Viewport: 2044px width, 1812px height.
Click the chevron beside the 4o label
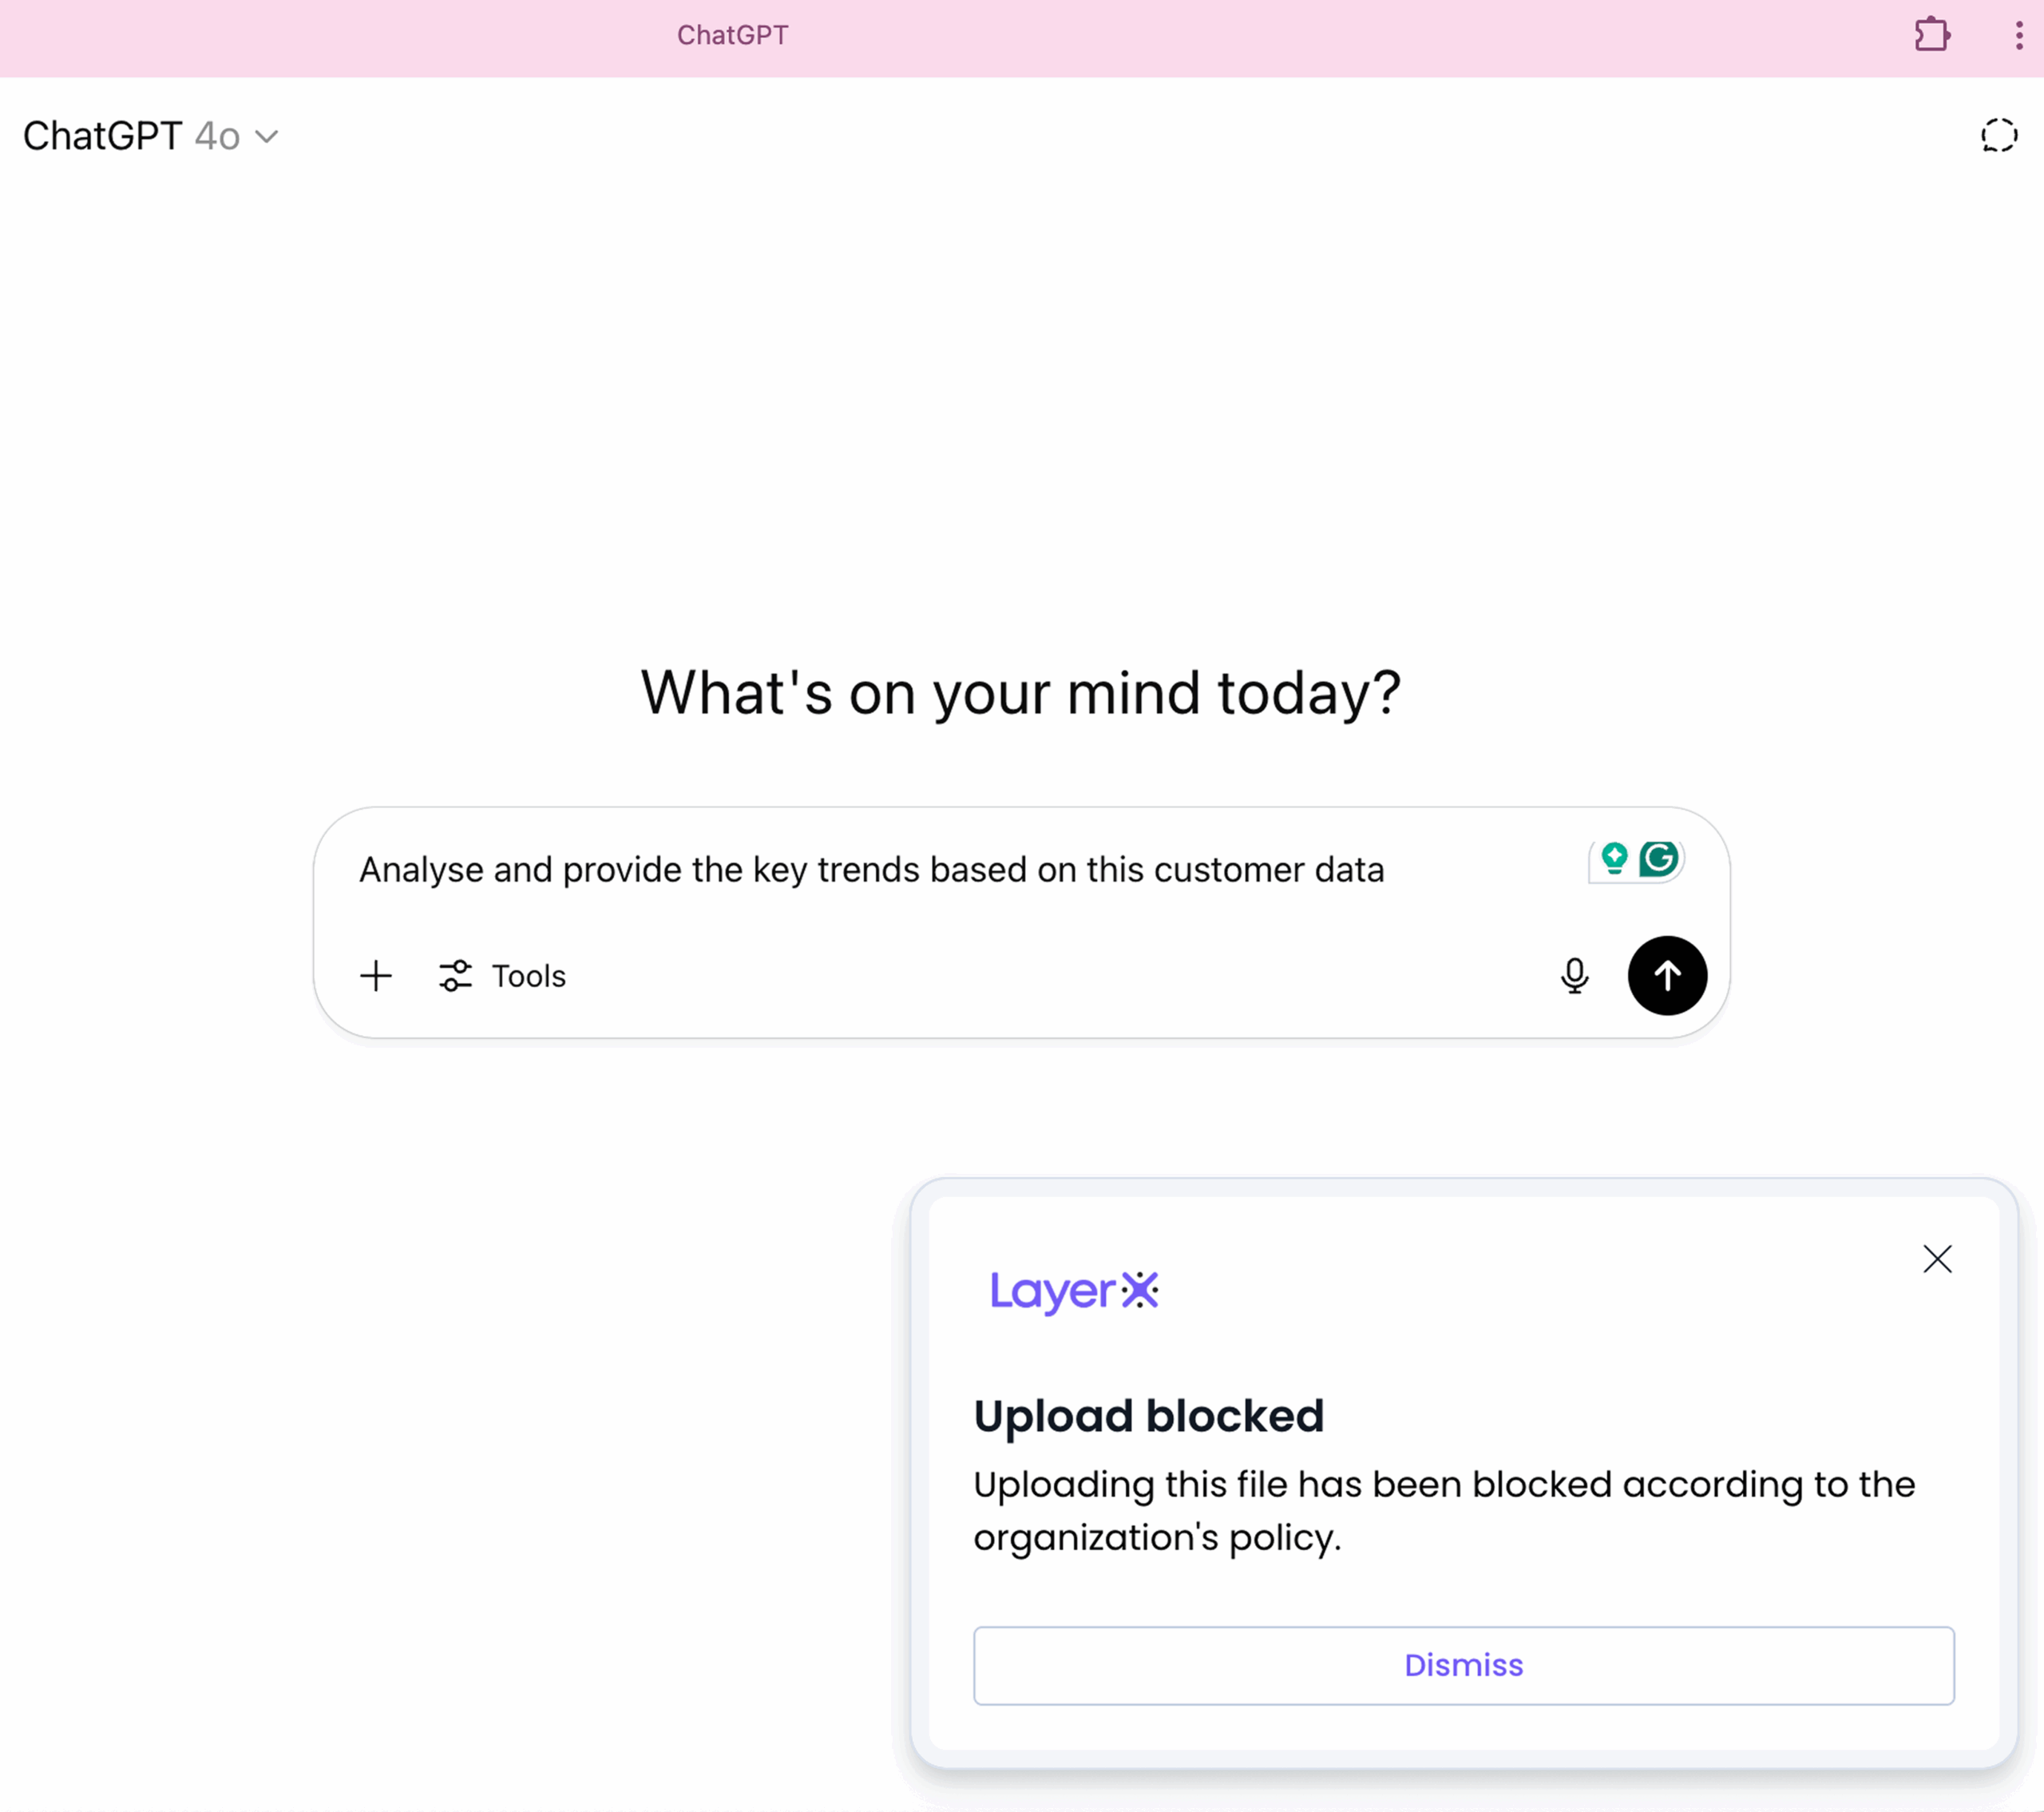(x=267, y=136)
